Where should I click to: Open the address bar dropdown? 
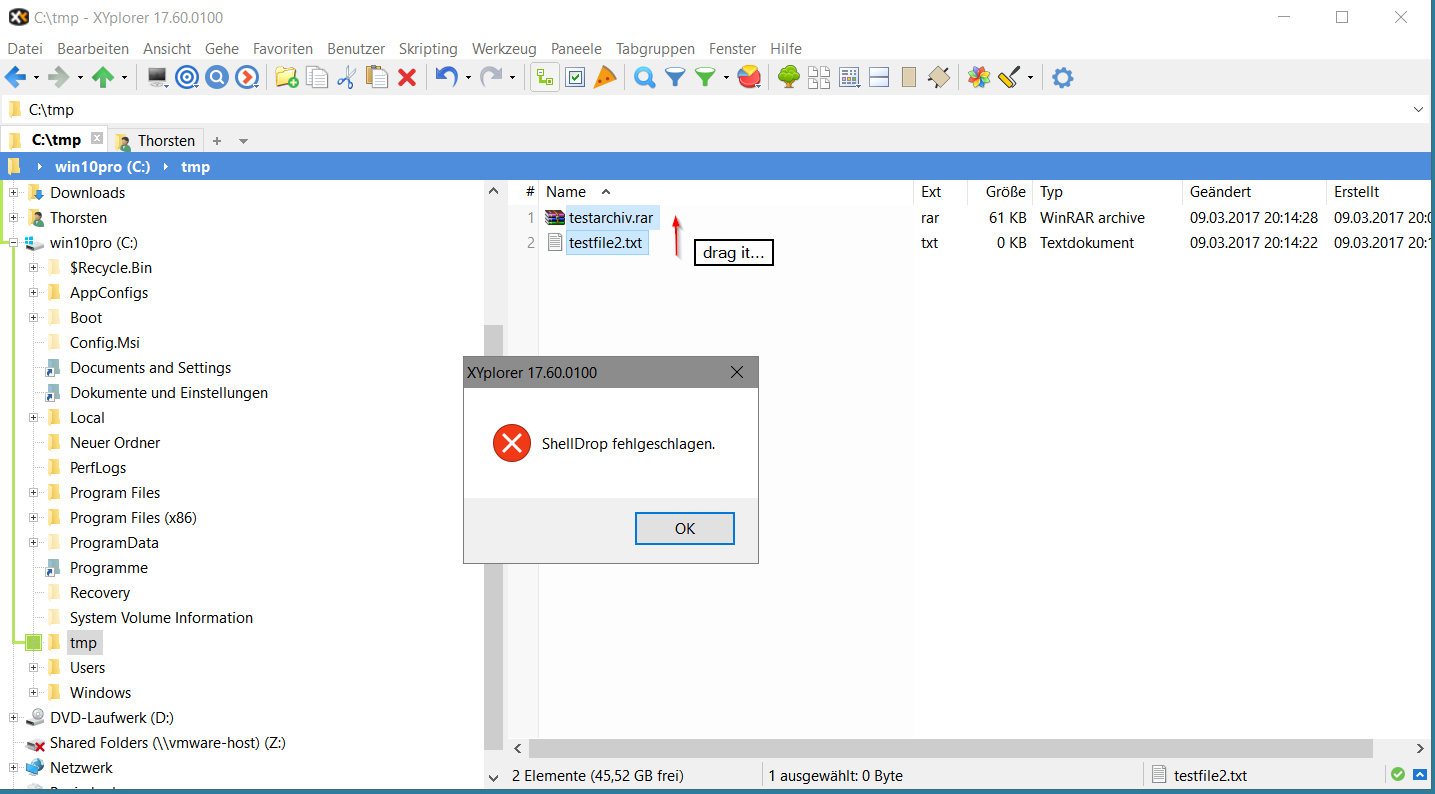[1419, 109]
